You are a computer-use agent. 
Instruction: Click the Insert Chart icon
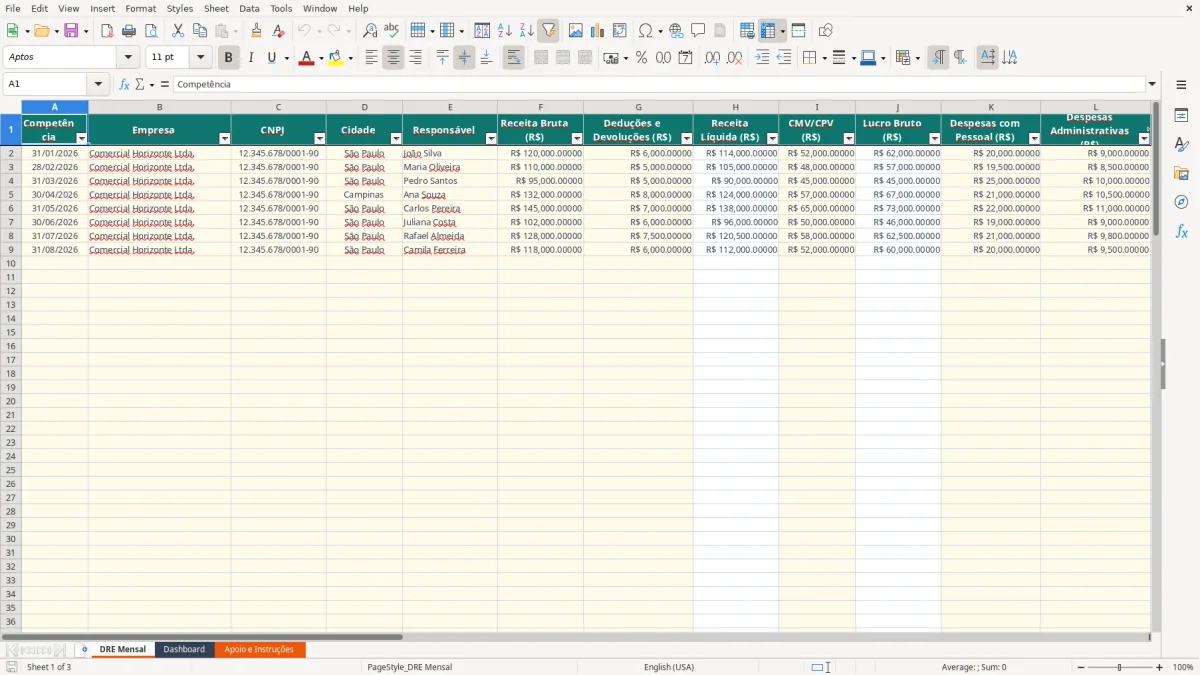pos(598,31)
